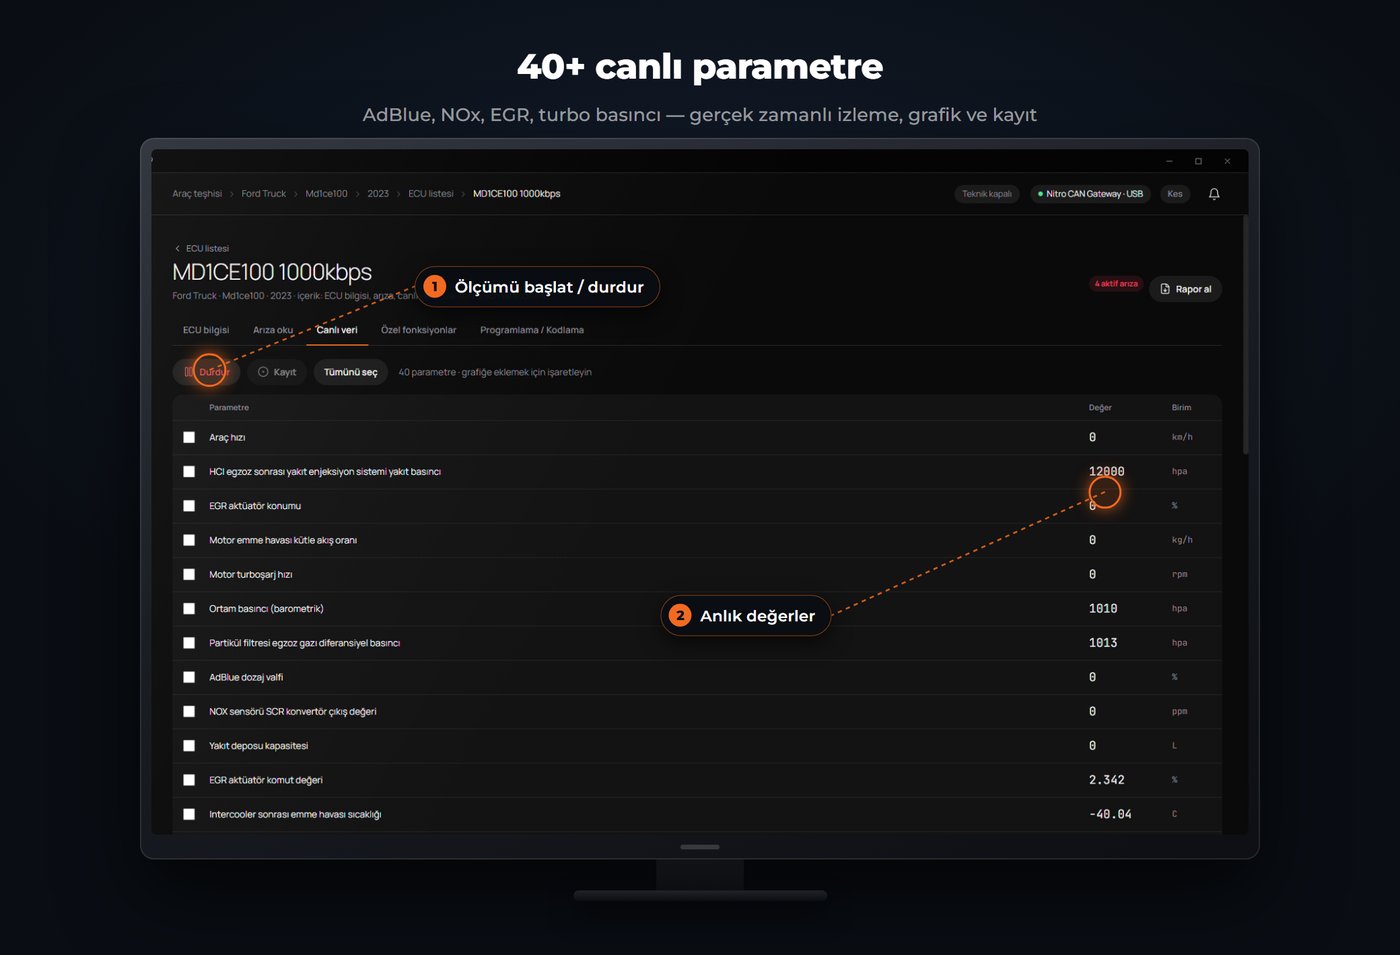Stop measurement with the "Durdur" button
Viewport: 1400px width, 955px height.
coord(206,372)
